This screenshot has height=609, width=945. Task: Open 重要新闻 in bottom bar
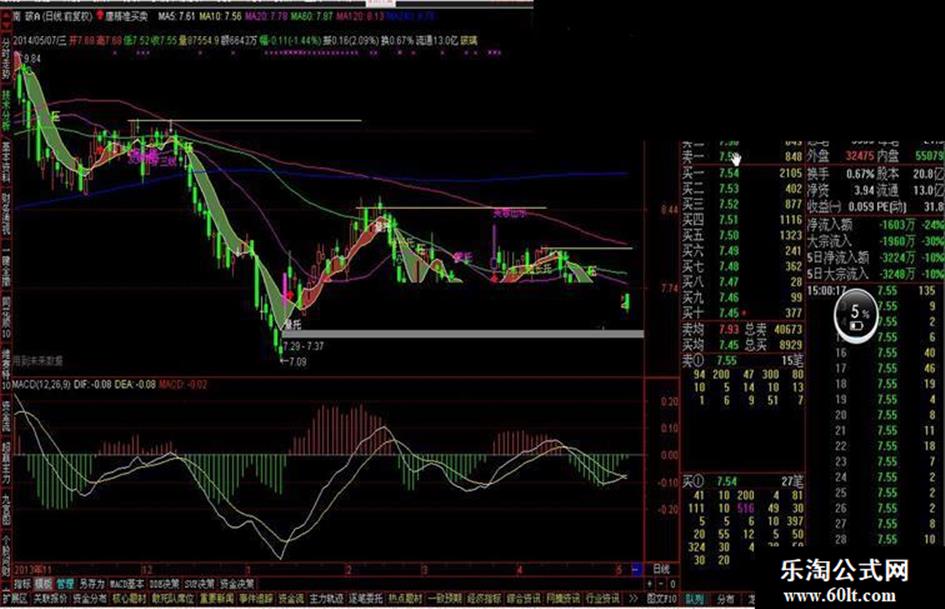pos(217,599)
